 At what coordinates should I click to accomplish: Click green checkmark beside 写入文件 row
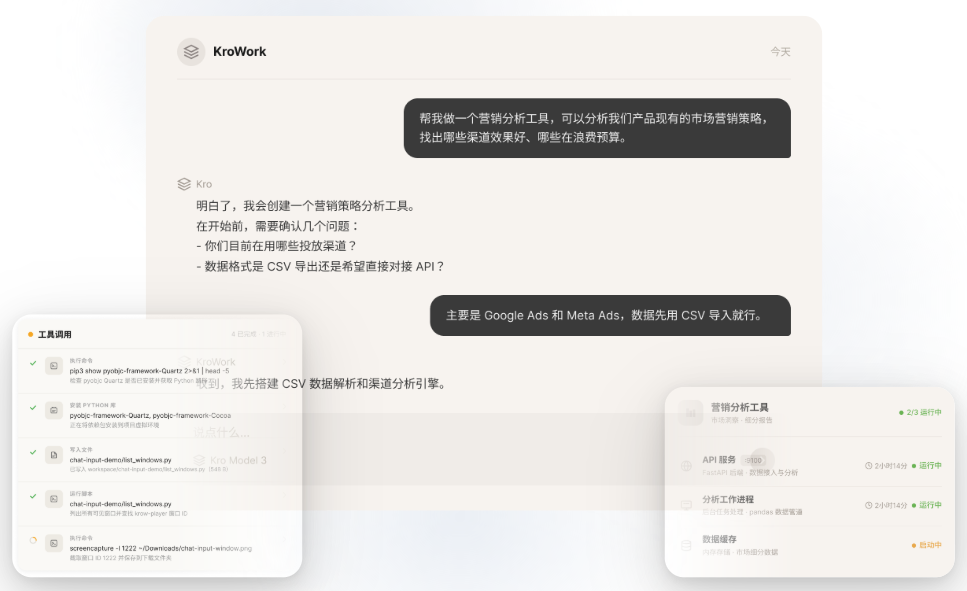click(33, 452)
